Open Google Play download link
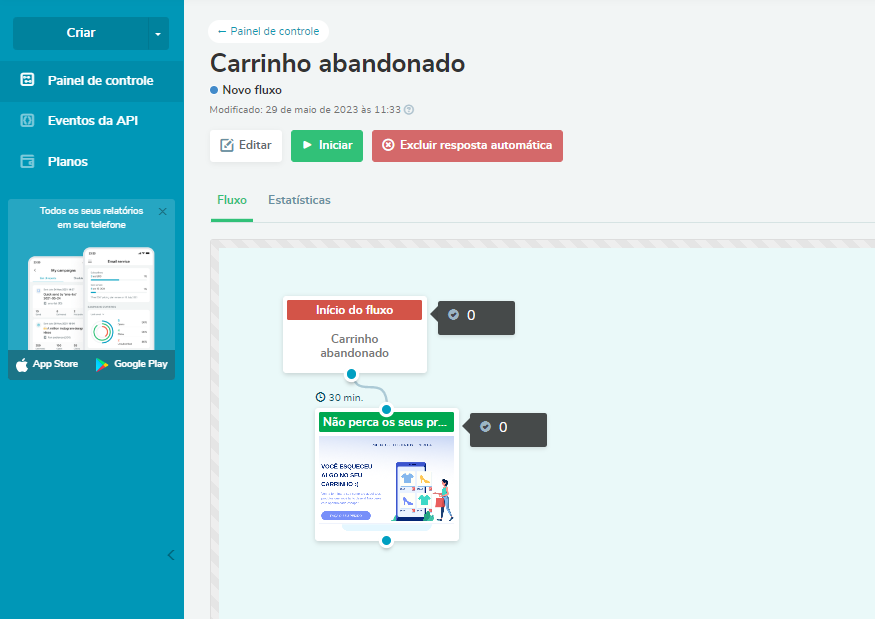Screen dimensions: 875x619 (x=131, y=364)
